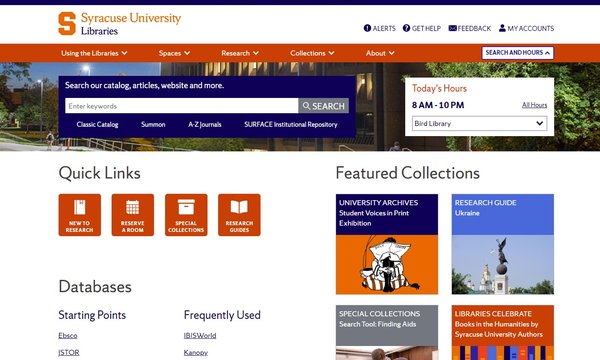Expand the Using the Libraries menu
The image size is (600, 360).
point(94,53)
